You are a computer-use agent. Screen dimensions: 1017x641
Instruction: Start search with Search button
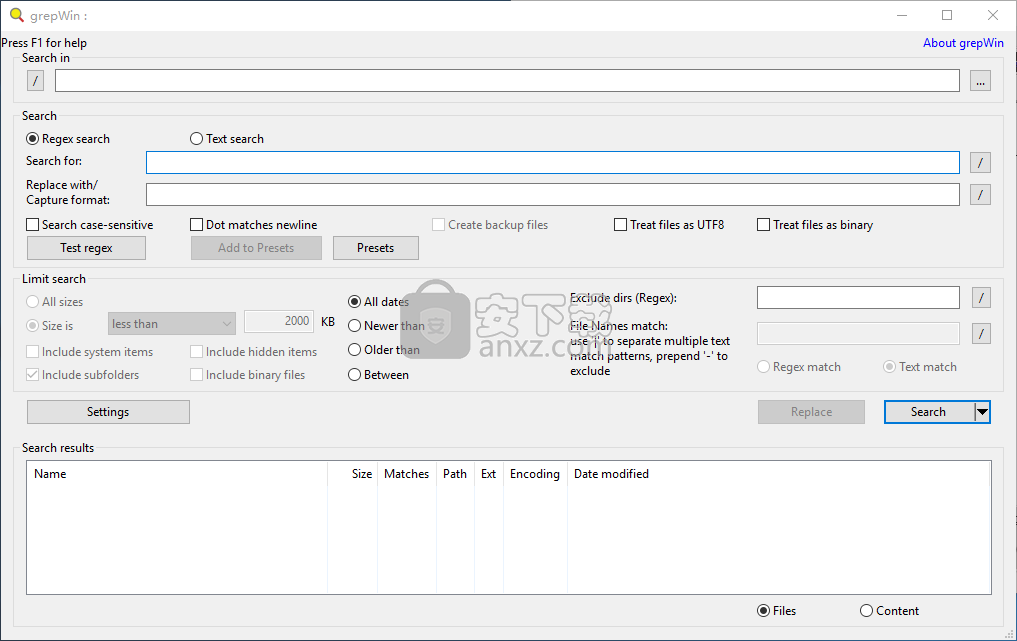coord(929,412)
